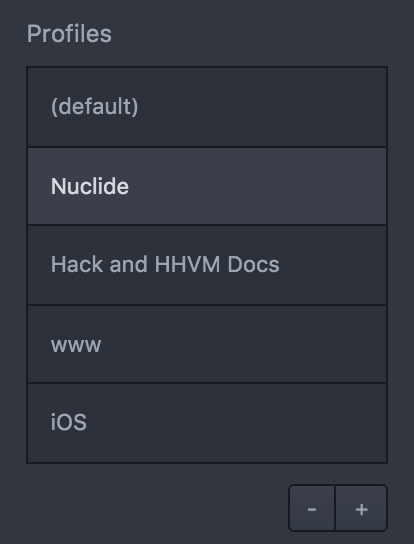
Task: Click the Hack and HHVM Docs text
Action: coord(165,264)
